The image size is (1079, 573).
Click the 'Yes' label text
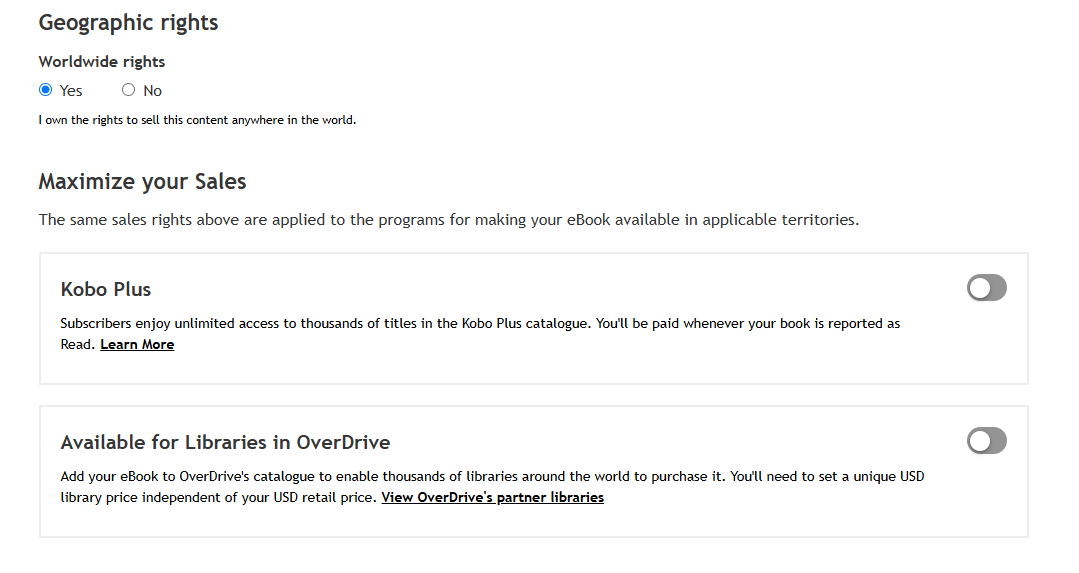71,91
